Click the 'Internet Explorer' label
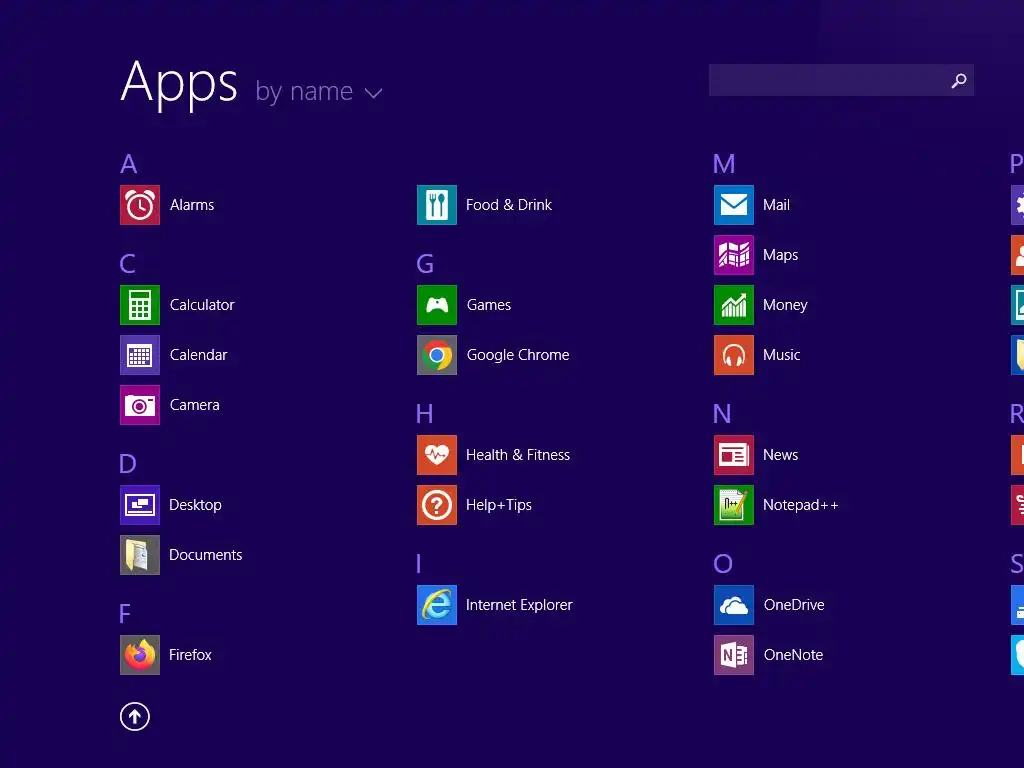 519,605
